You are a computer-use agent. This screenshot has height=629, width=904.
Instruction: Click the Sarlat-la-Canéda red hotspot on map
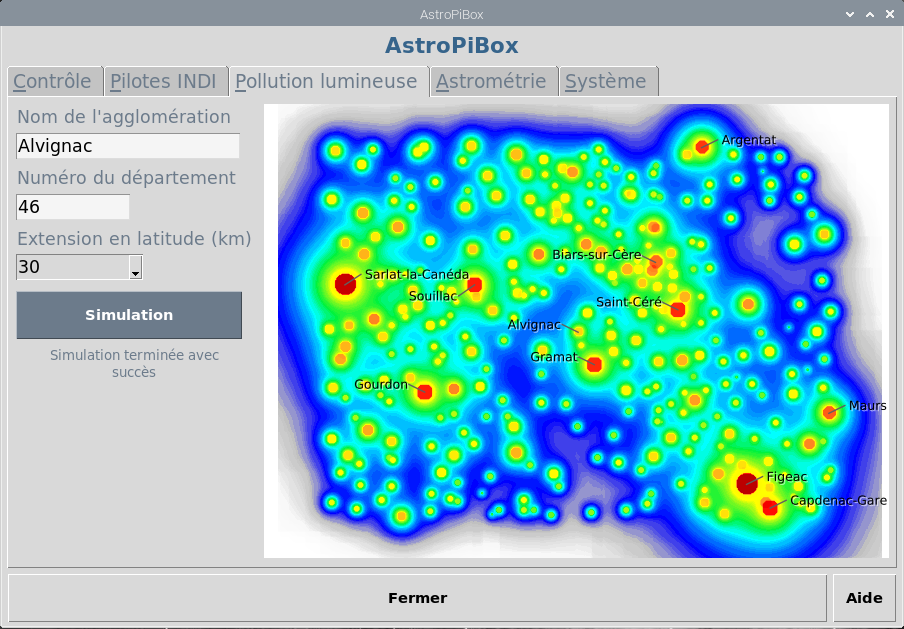pos(345,283)
